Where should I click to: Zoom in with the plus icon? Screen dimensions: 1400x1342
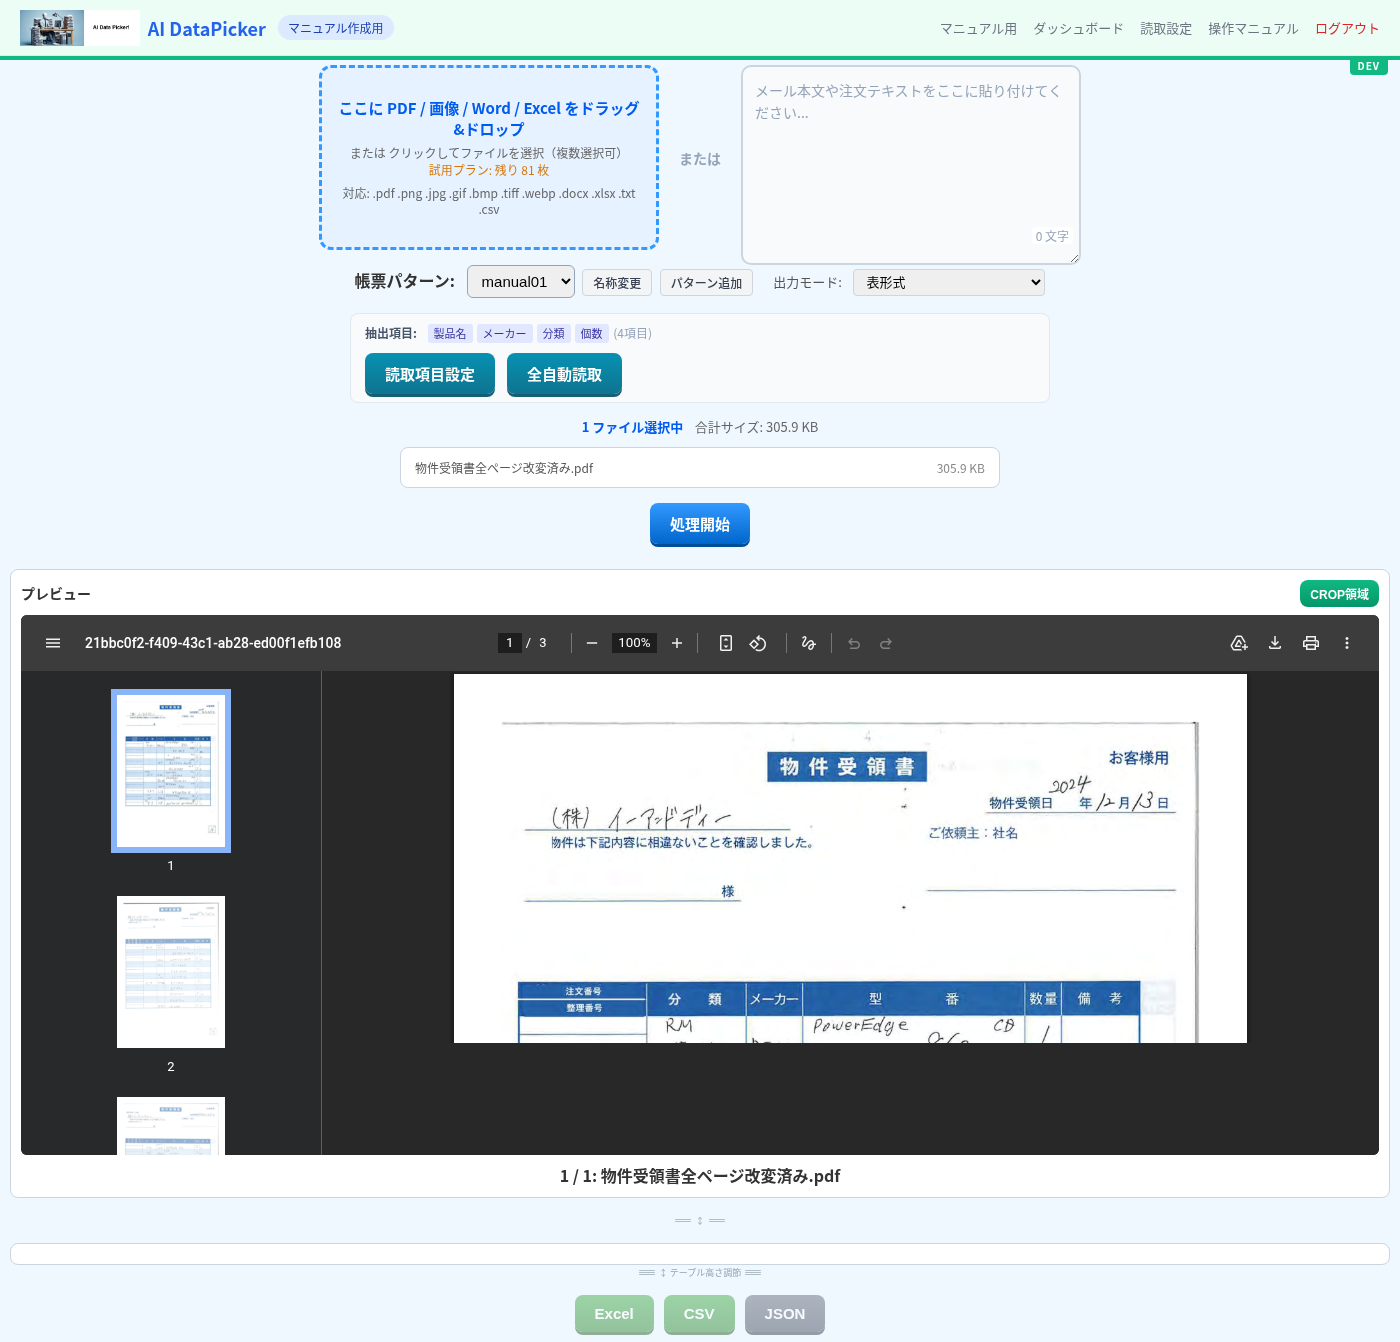(x=677, y=643)
